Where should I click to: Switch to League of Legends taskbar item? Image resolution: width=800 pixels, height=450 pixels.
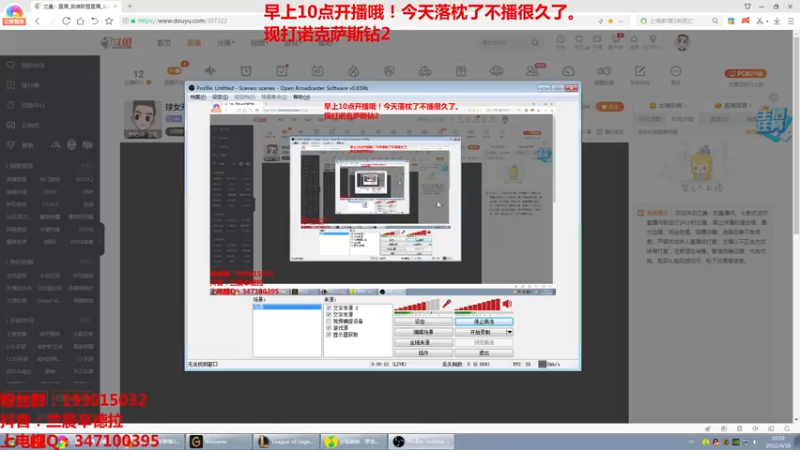286,441
